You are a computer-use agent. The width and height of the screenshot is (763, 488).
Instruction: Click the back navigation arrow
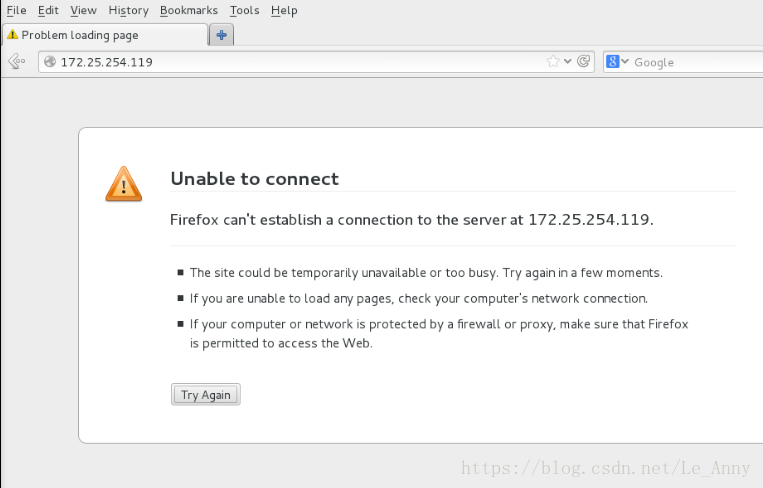click(16, 62)
